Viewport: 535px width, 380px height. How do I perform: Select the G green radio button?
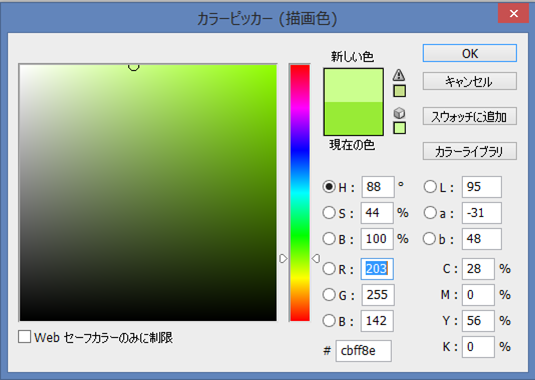(x=329, y=295)
